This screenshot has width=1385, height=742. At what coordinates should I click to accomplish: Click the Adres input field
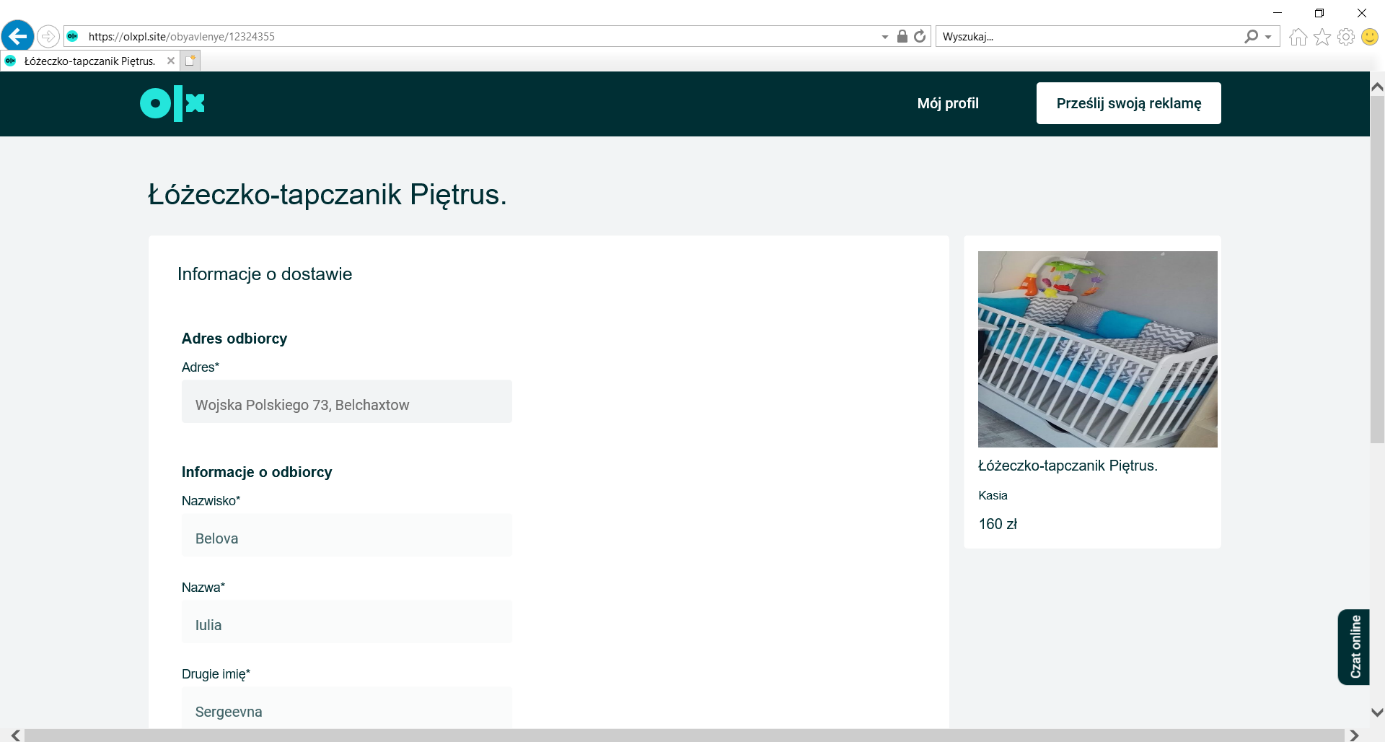pos(346,402)
